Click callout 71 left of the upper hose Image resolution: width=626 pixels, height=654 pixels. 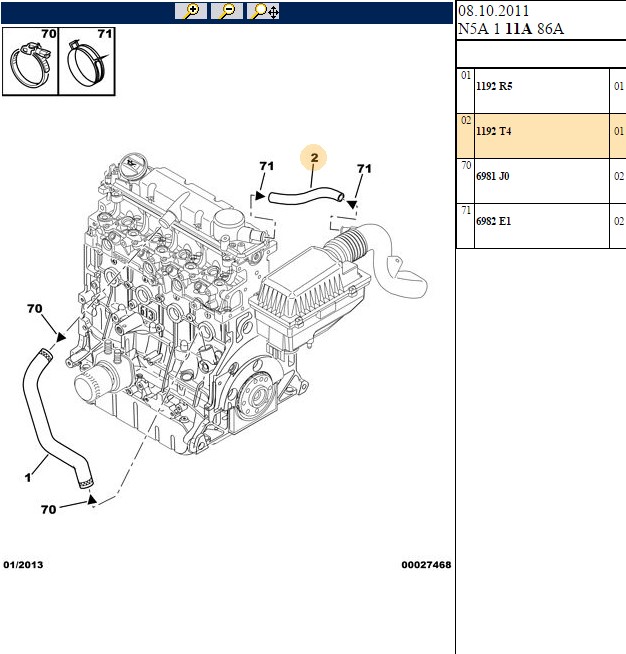[266, 166]
